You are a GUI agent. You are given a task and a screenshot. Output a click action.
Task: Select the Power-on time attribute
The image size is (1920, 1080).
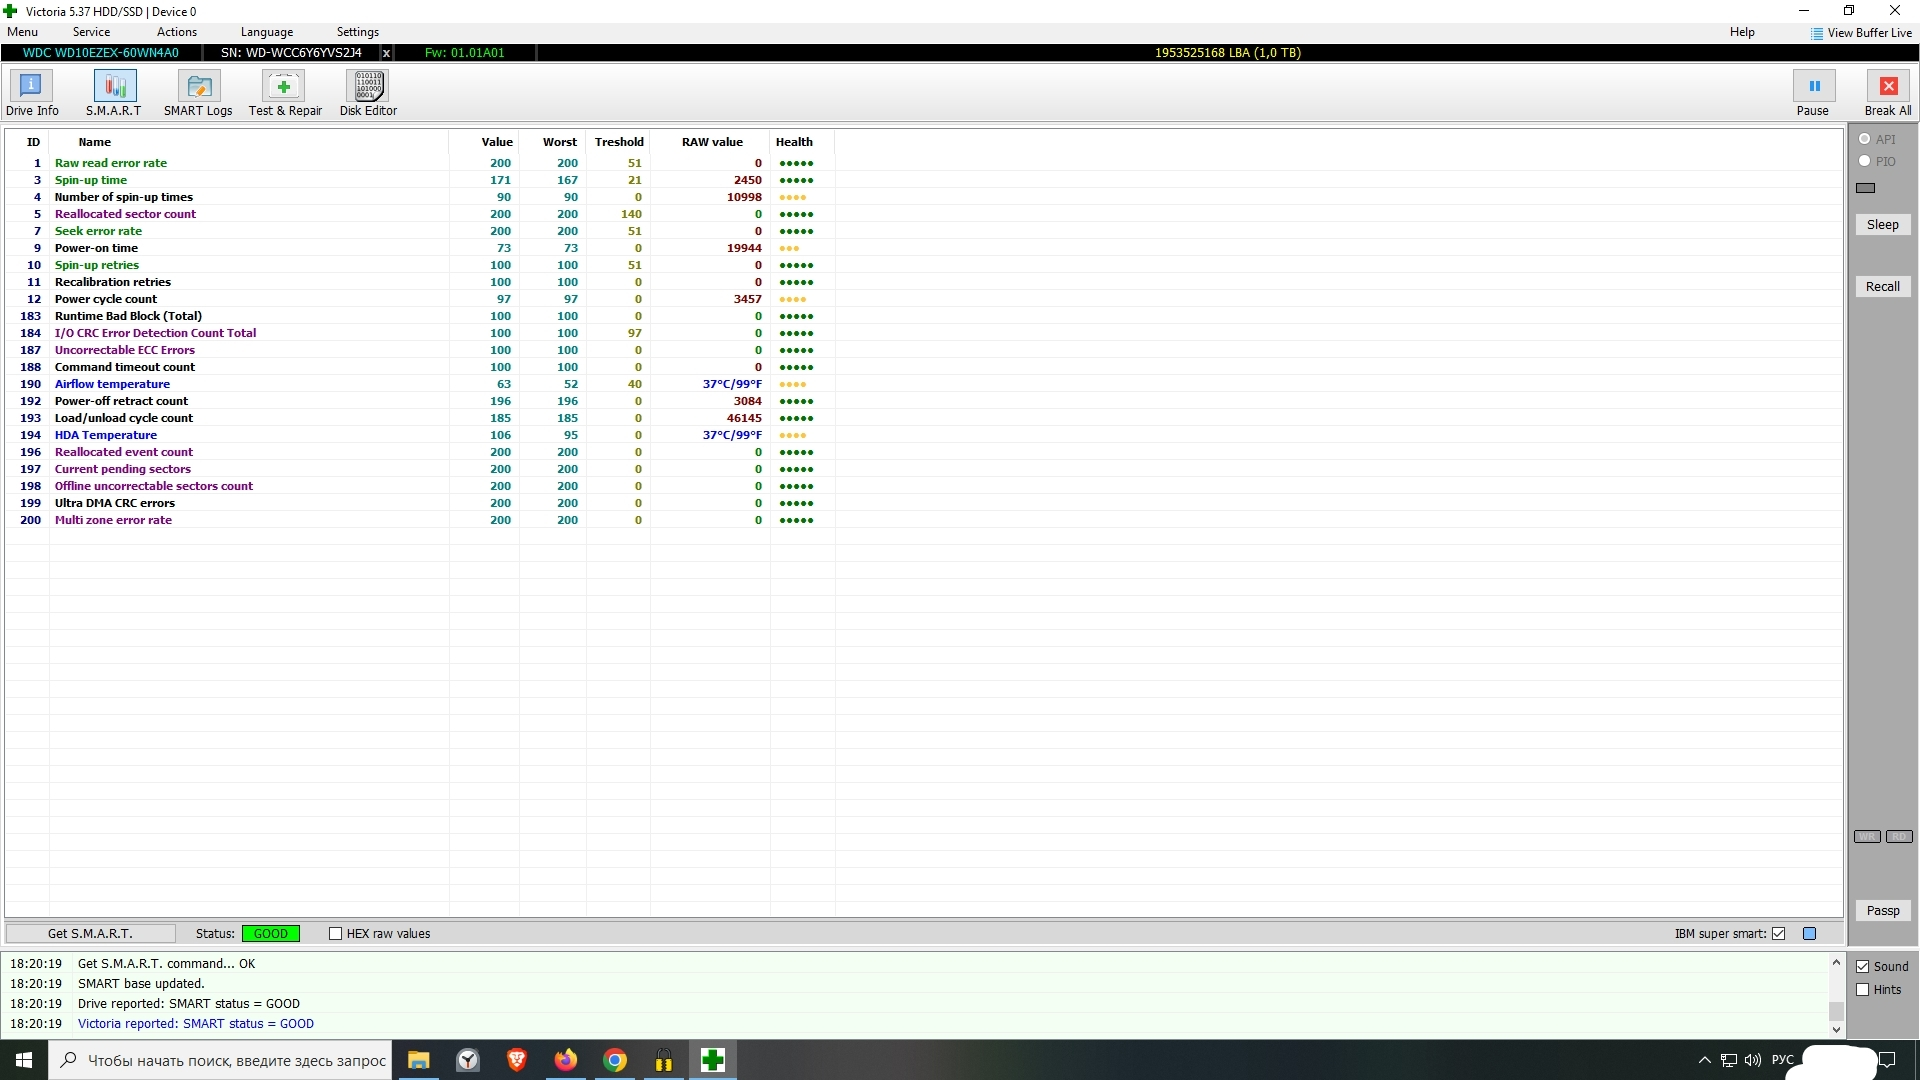pyautogui.click(x=420, y=248)
